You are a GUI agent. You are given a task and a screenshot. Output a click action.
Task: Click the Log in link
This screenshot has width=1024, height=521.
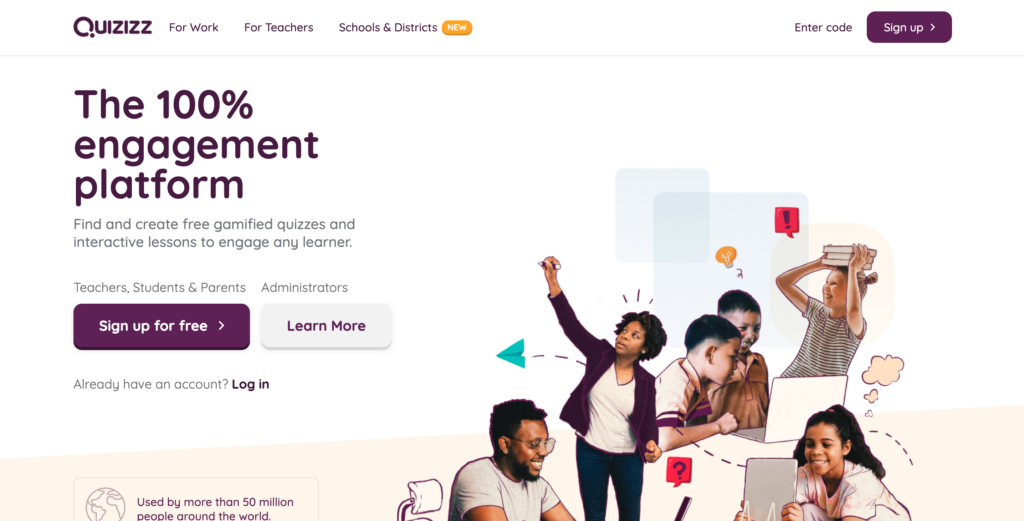click(x=250, y=384)
